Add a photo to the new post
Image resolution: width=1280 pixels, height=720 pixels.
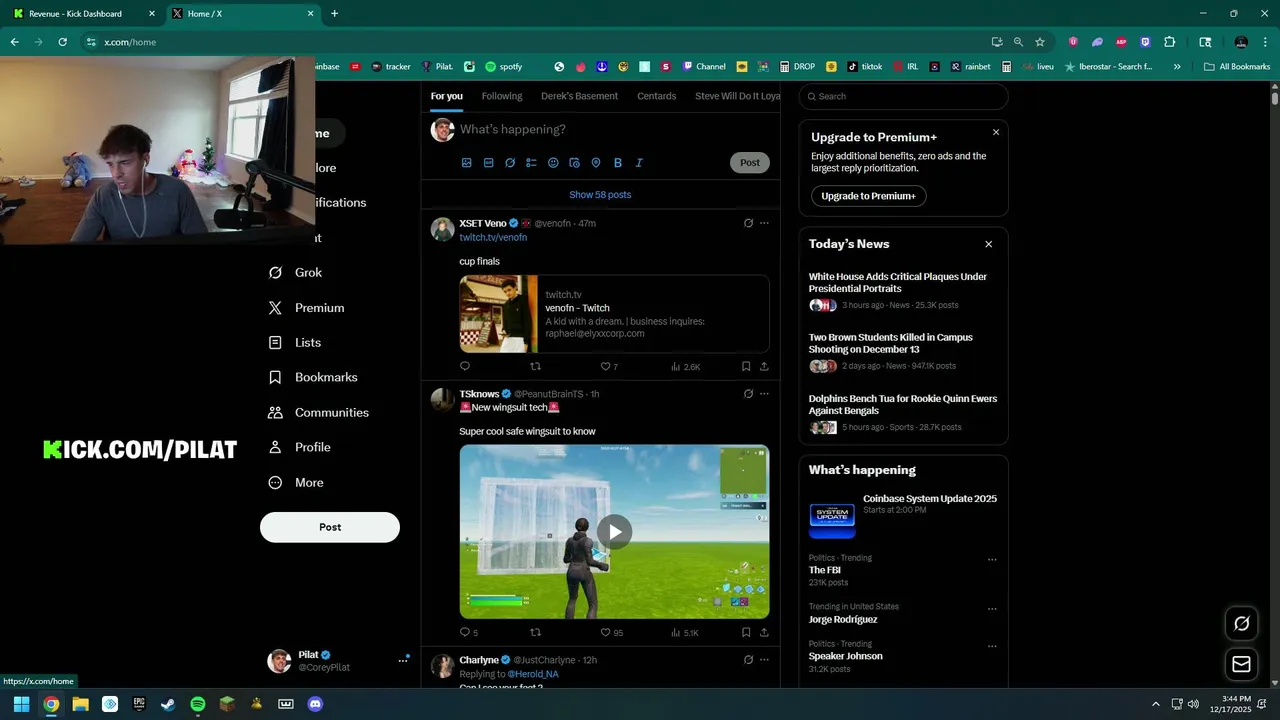pos(466,163)
